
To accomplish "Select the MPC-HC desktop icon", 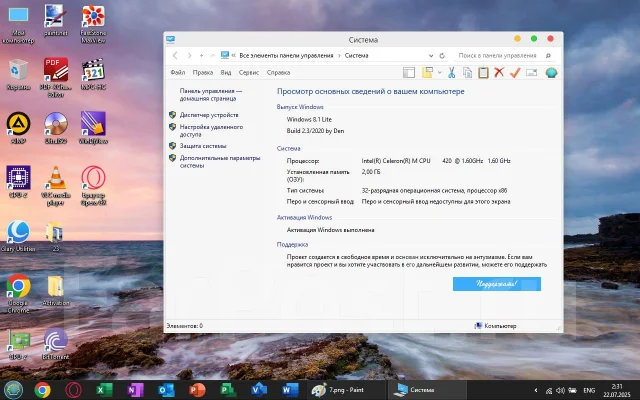I will (93, 74).
